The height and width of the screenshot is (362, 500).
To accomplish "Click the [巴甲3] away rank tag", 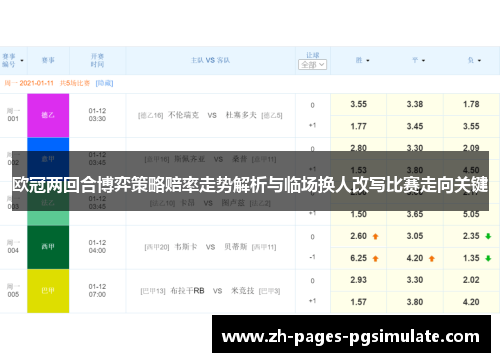I will coord(270,291).
